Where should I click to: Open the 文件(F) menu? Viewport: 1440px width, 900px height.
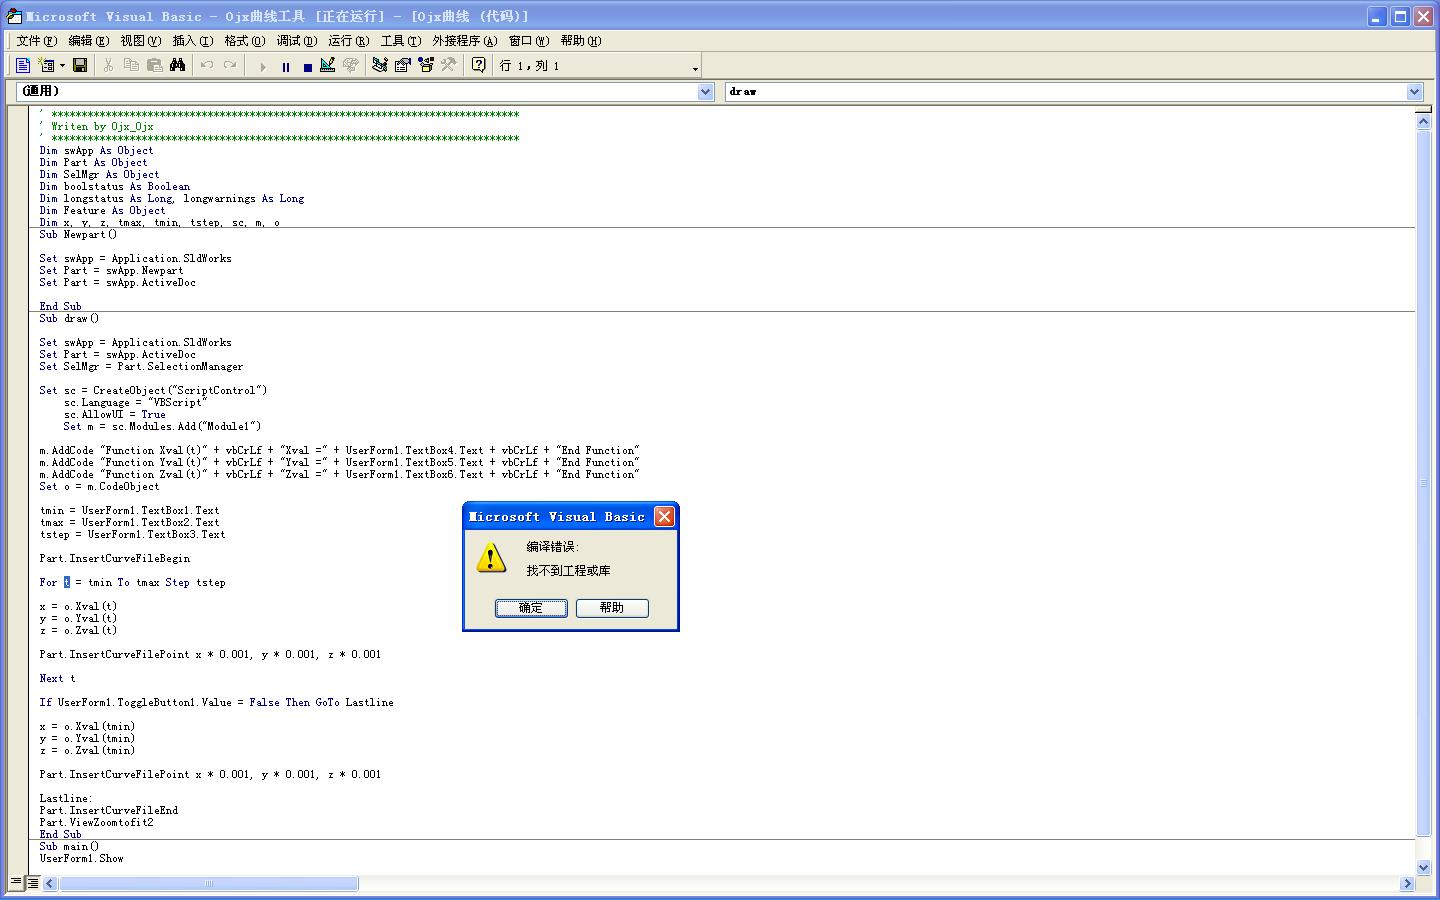[x=37, y=41]
